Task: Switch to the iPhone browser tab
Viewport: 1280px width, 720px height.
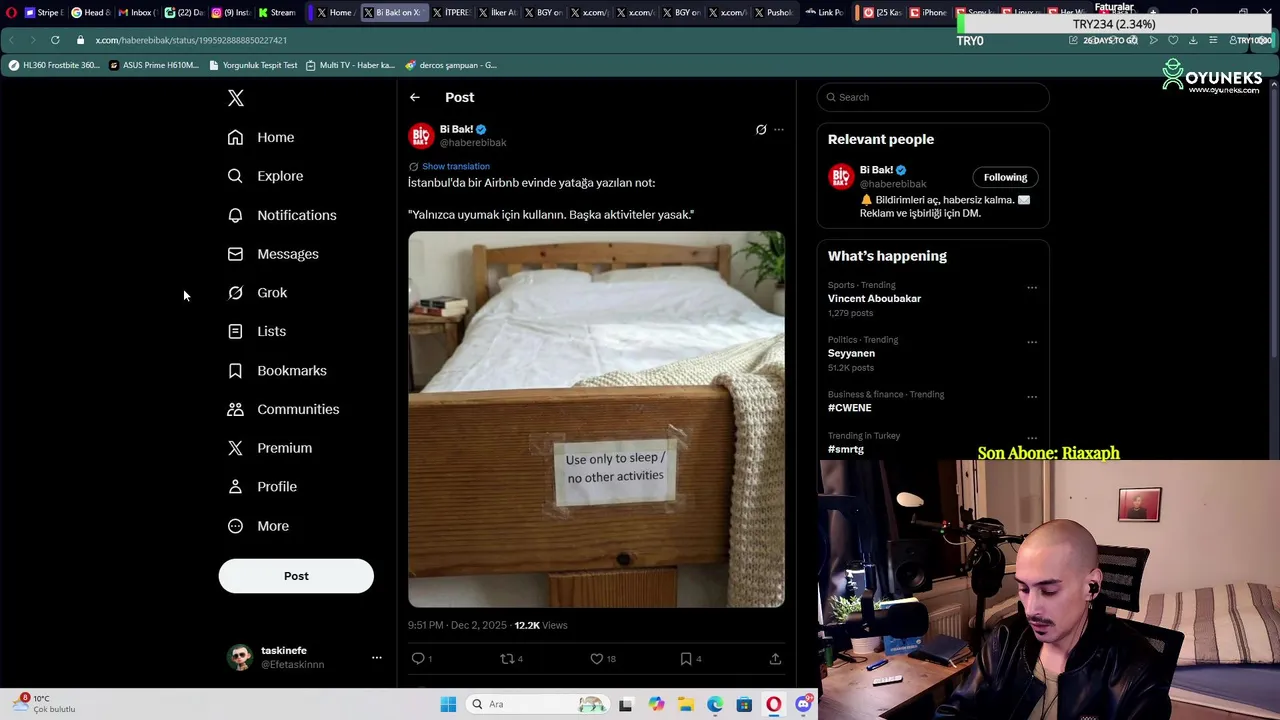Action: coord(928,13)
